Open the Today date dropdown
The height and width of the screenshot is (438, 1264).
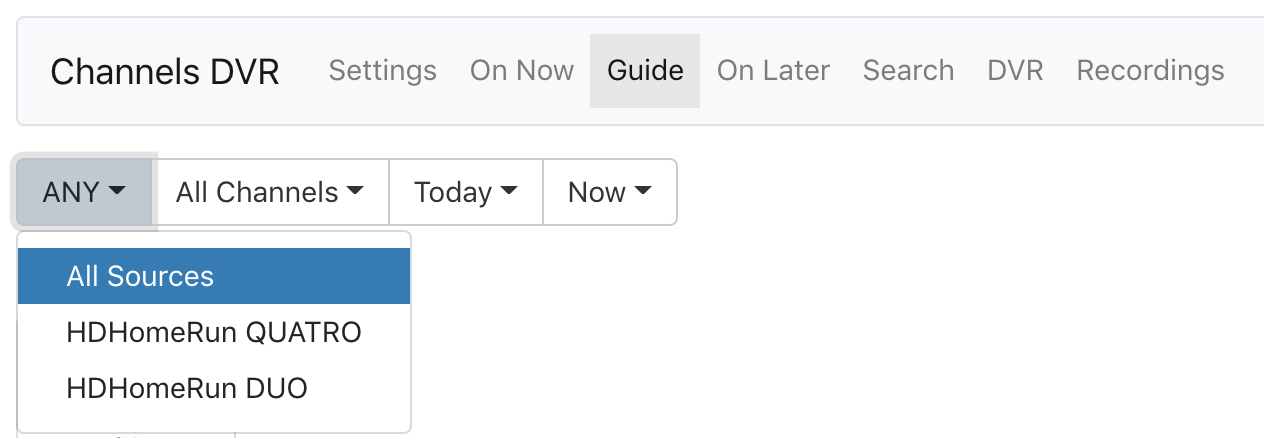pos(465,192)
